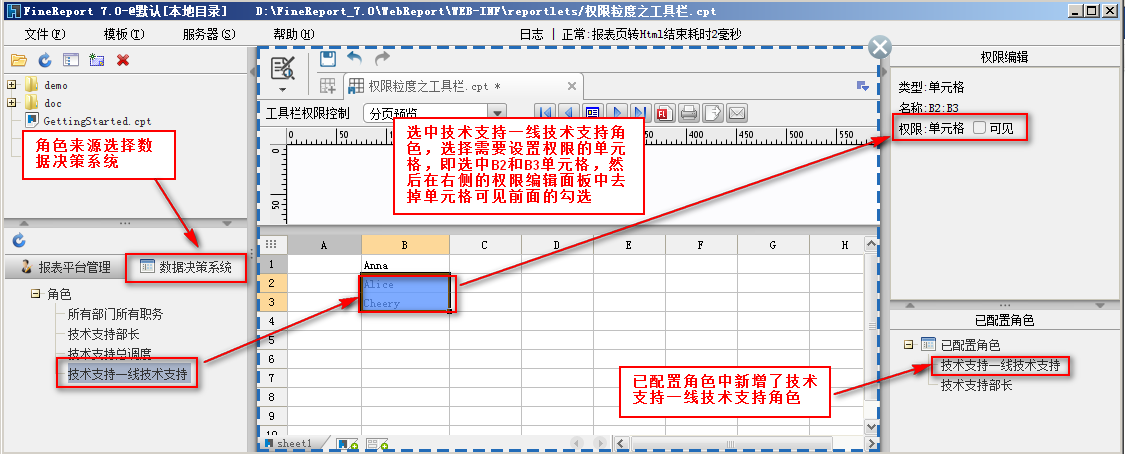Image resolution: width=1125 pixels, height=454 pixels.
Task: Select row header 5
Action: click(x=270, y=340)
